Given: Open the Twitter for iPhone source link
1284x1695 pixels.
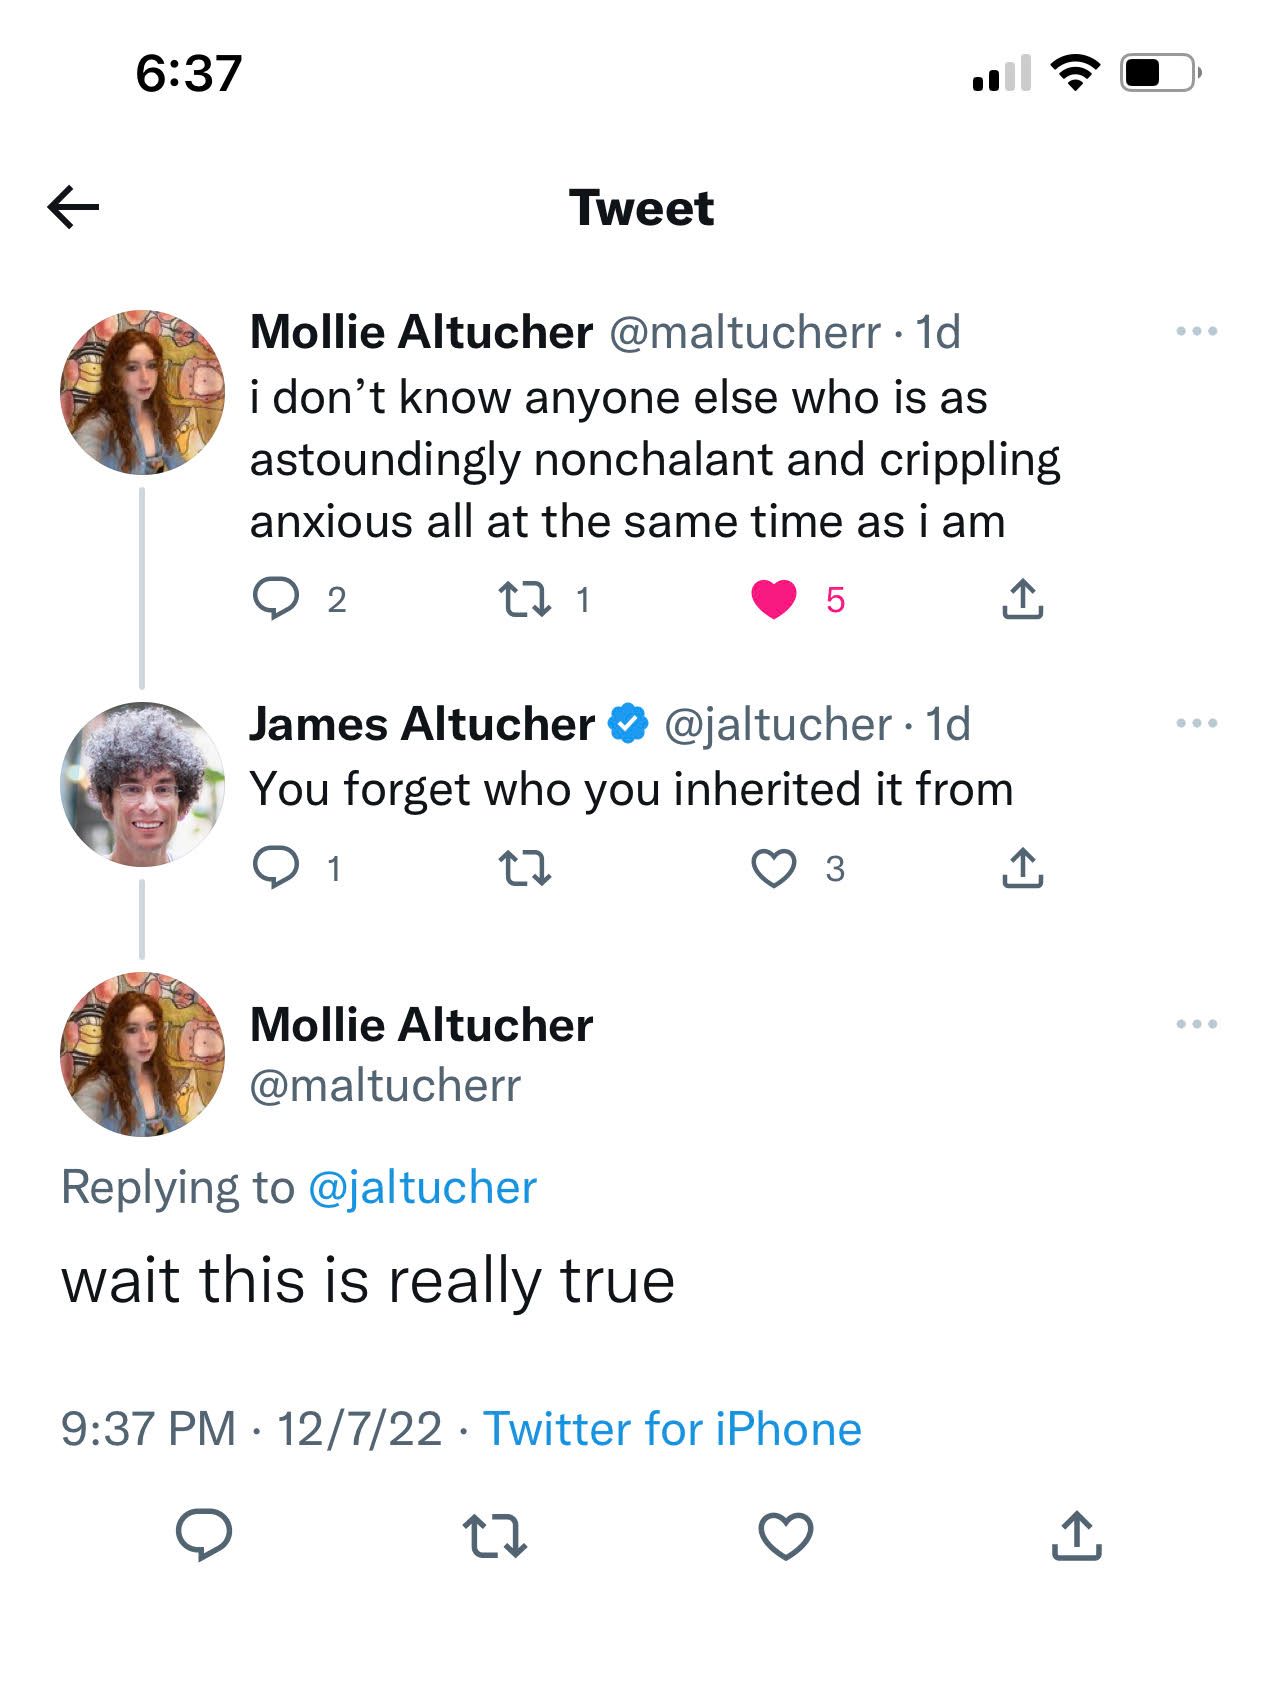Looking at the screenshot, I should coord(672,1429).
